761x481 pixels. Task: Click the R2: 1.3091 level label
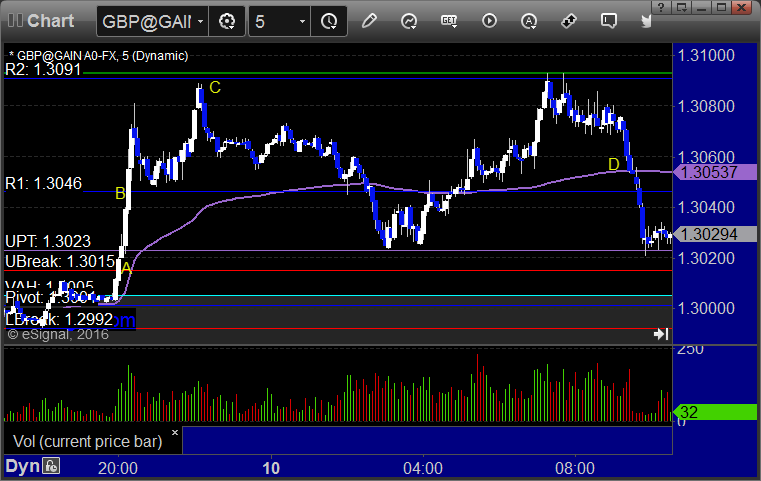click(x=43, y=69)
